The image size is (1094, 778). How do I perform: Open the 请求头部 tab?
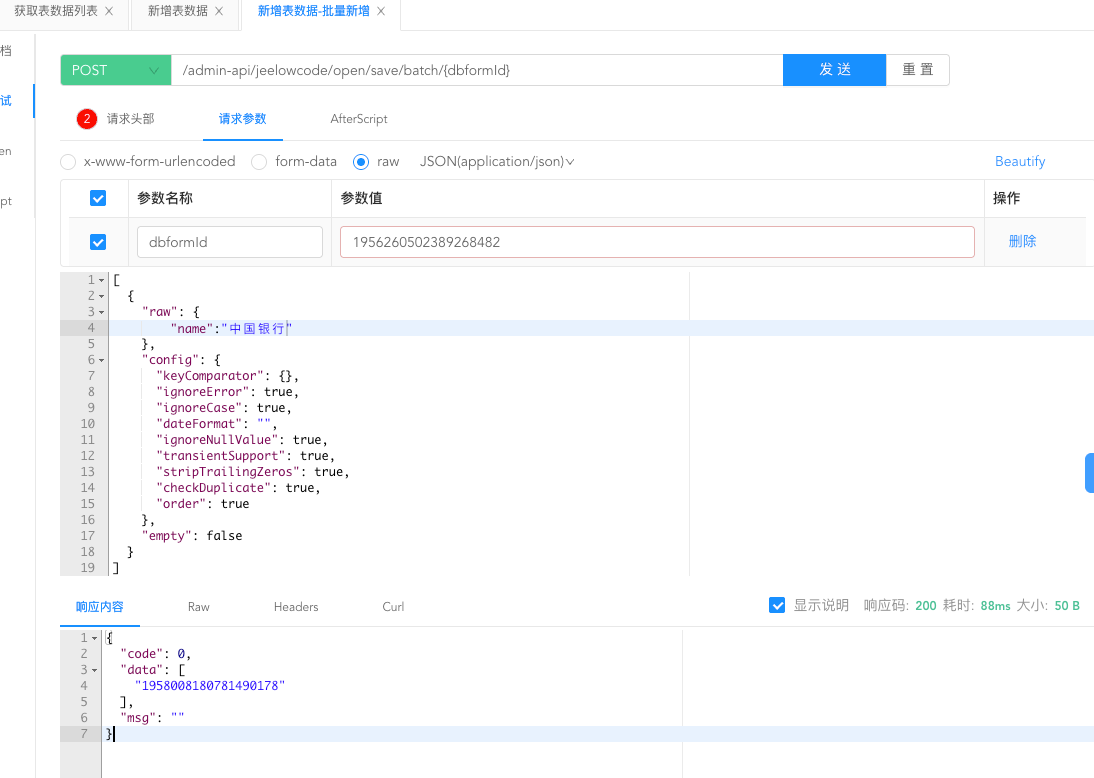coord(130,119)
